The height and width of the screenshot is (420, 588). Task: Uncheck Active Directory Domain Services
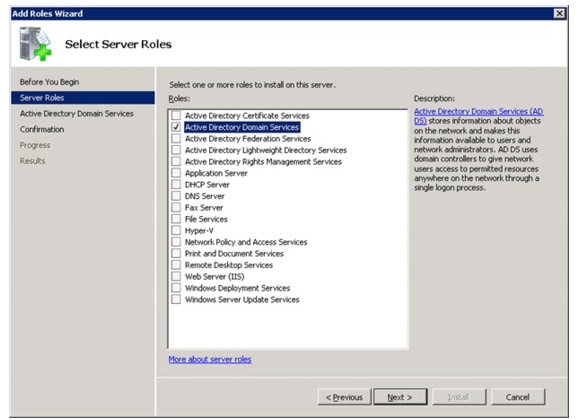(x=176, y=127)
